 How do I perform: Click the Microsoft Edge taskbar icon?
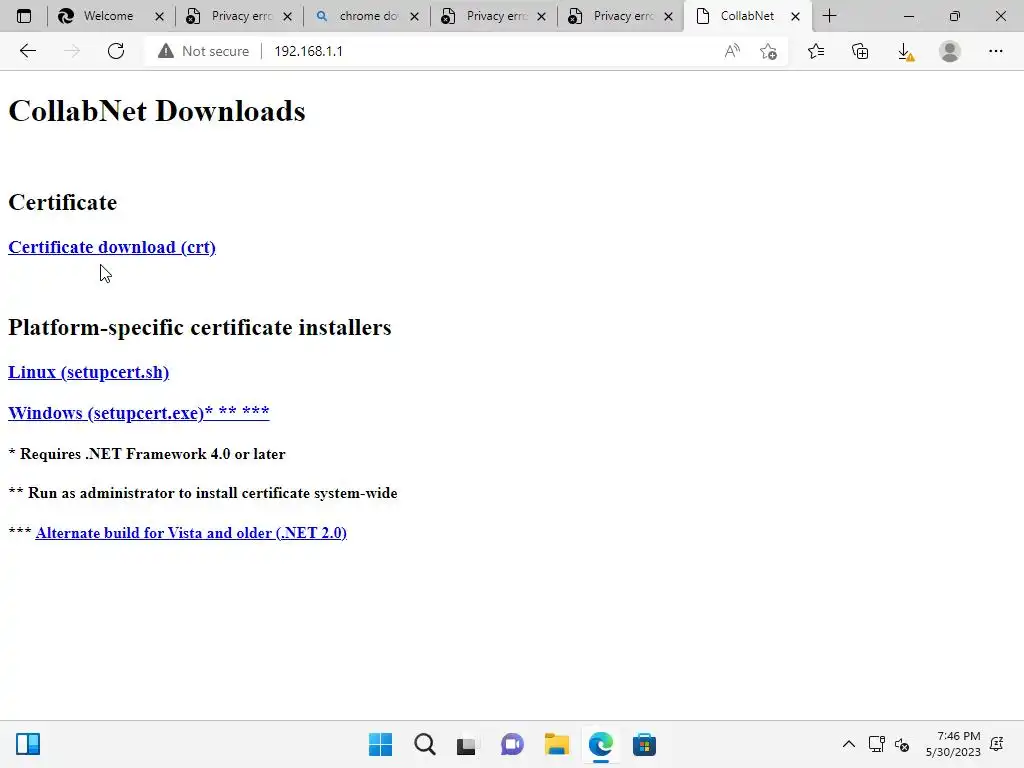click(x=600, y=744)
